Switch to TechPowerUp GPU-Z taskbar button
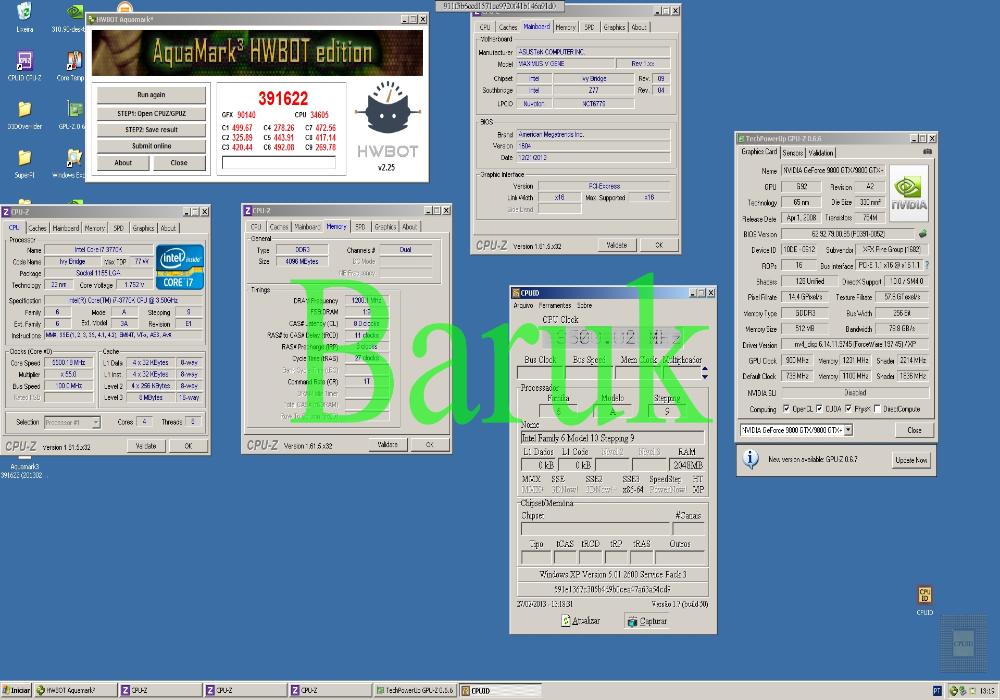This screenshot has height=700, width=1000. click(x=415, y=690)
